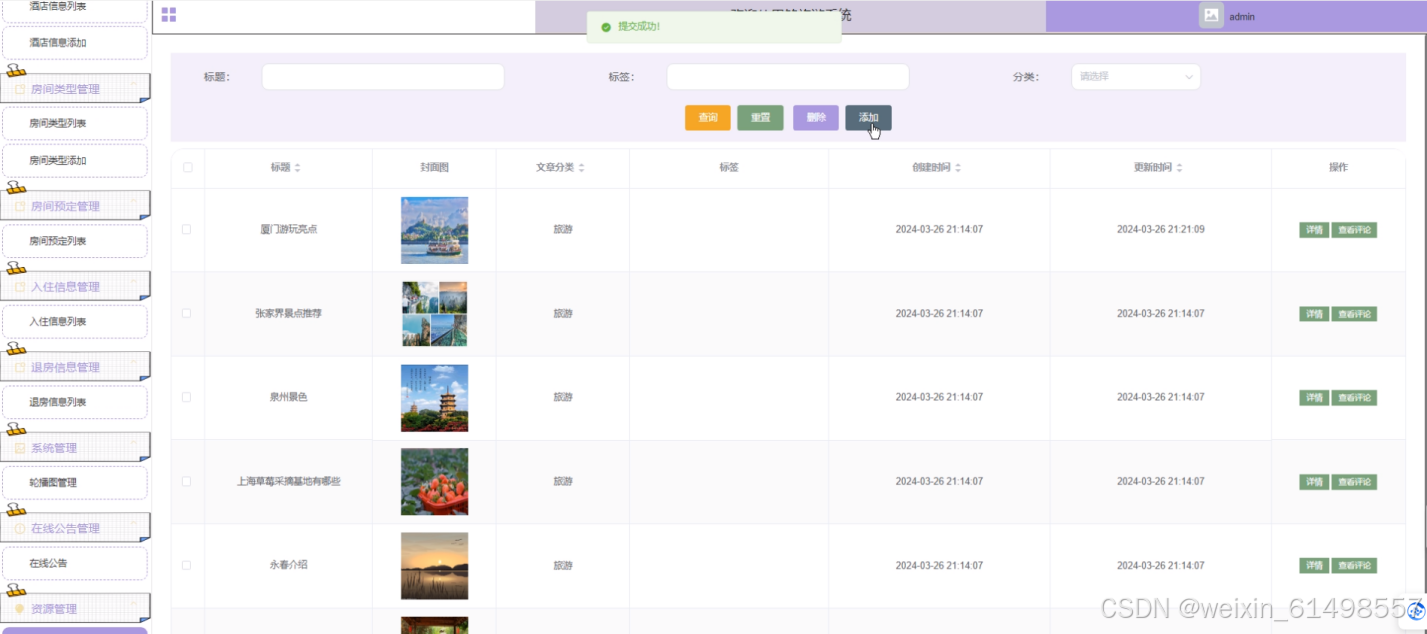
Task: Check the 厦门游玩亮点 row checkbox
Action: click(187, 229)
